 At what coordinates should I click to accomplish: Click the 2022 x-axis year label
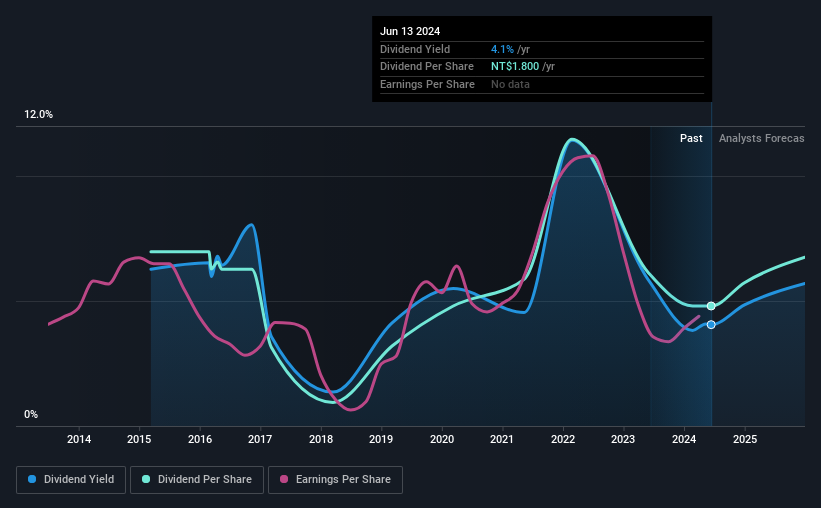click(563, 439)
